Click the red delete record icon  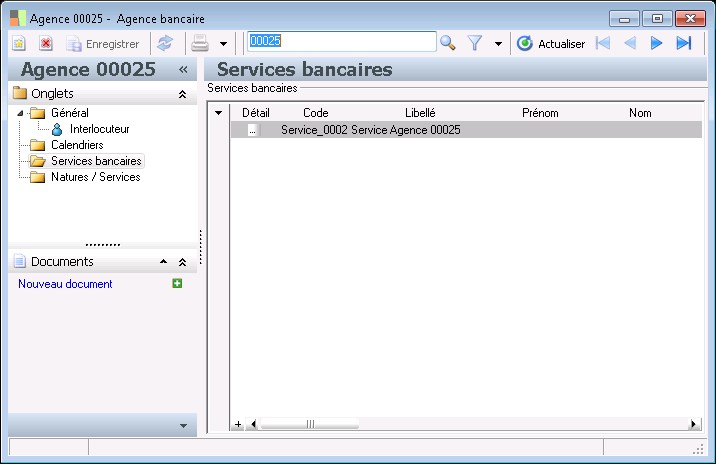(46, 44)
